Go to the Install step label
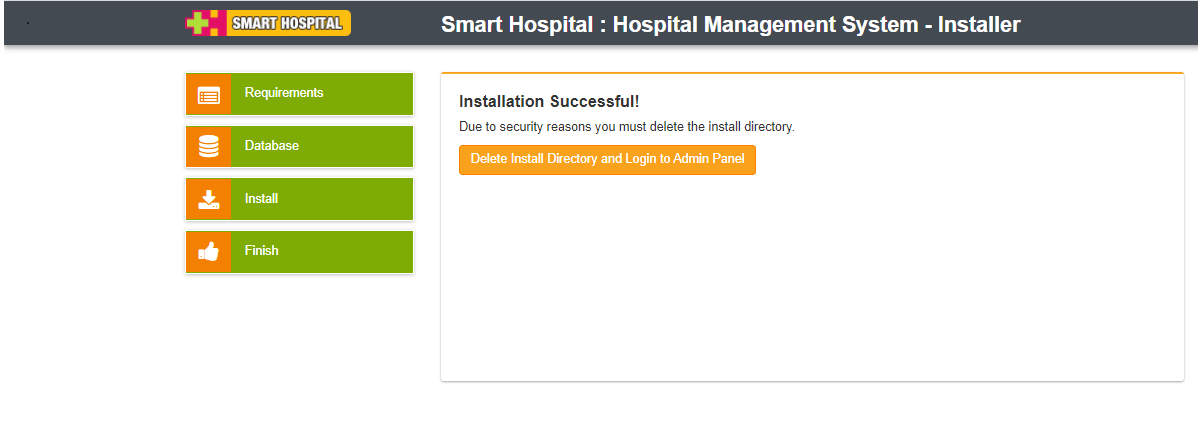This screenshot has width=1198, height=426. coord(261,199)
